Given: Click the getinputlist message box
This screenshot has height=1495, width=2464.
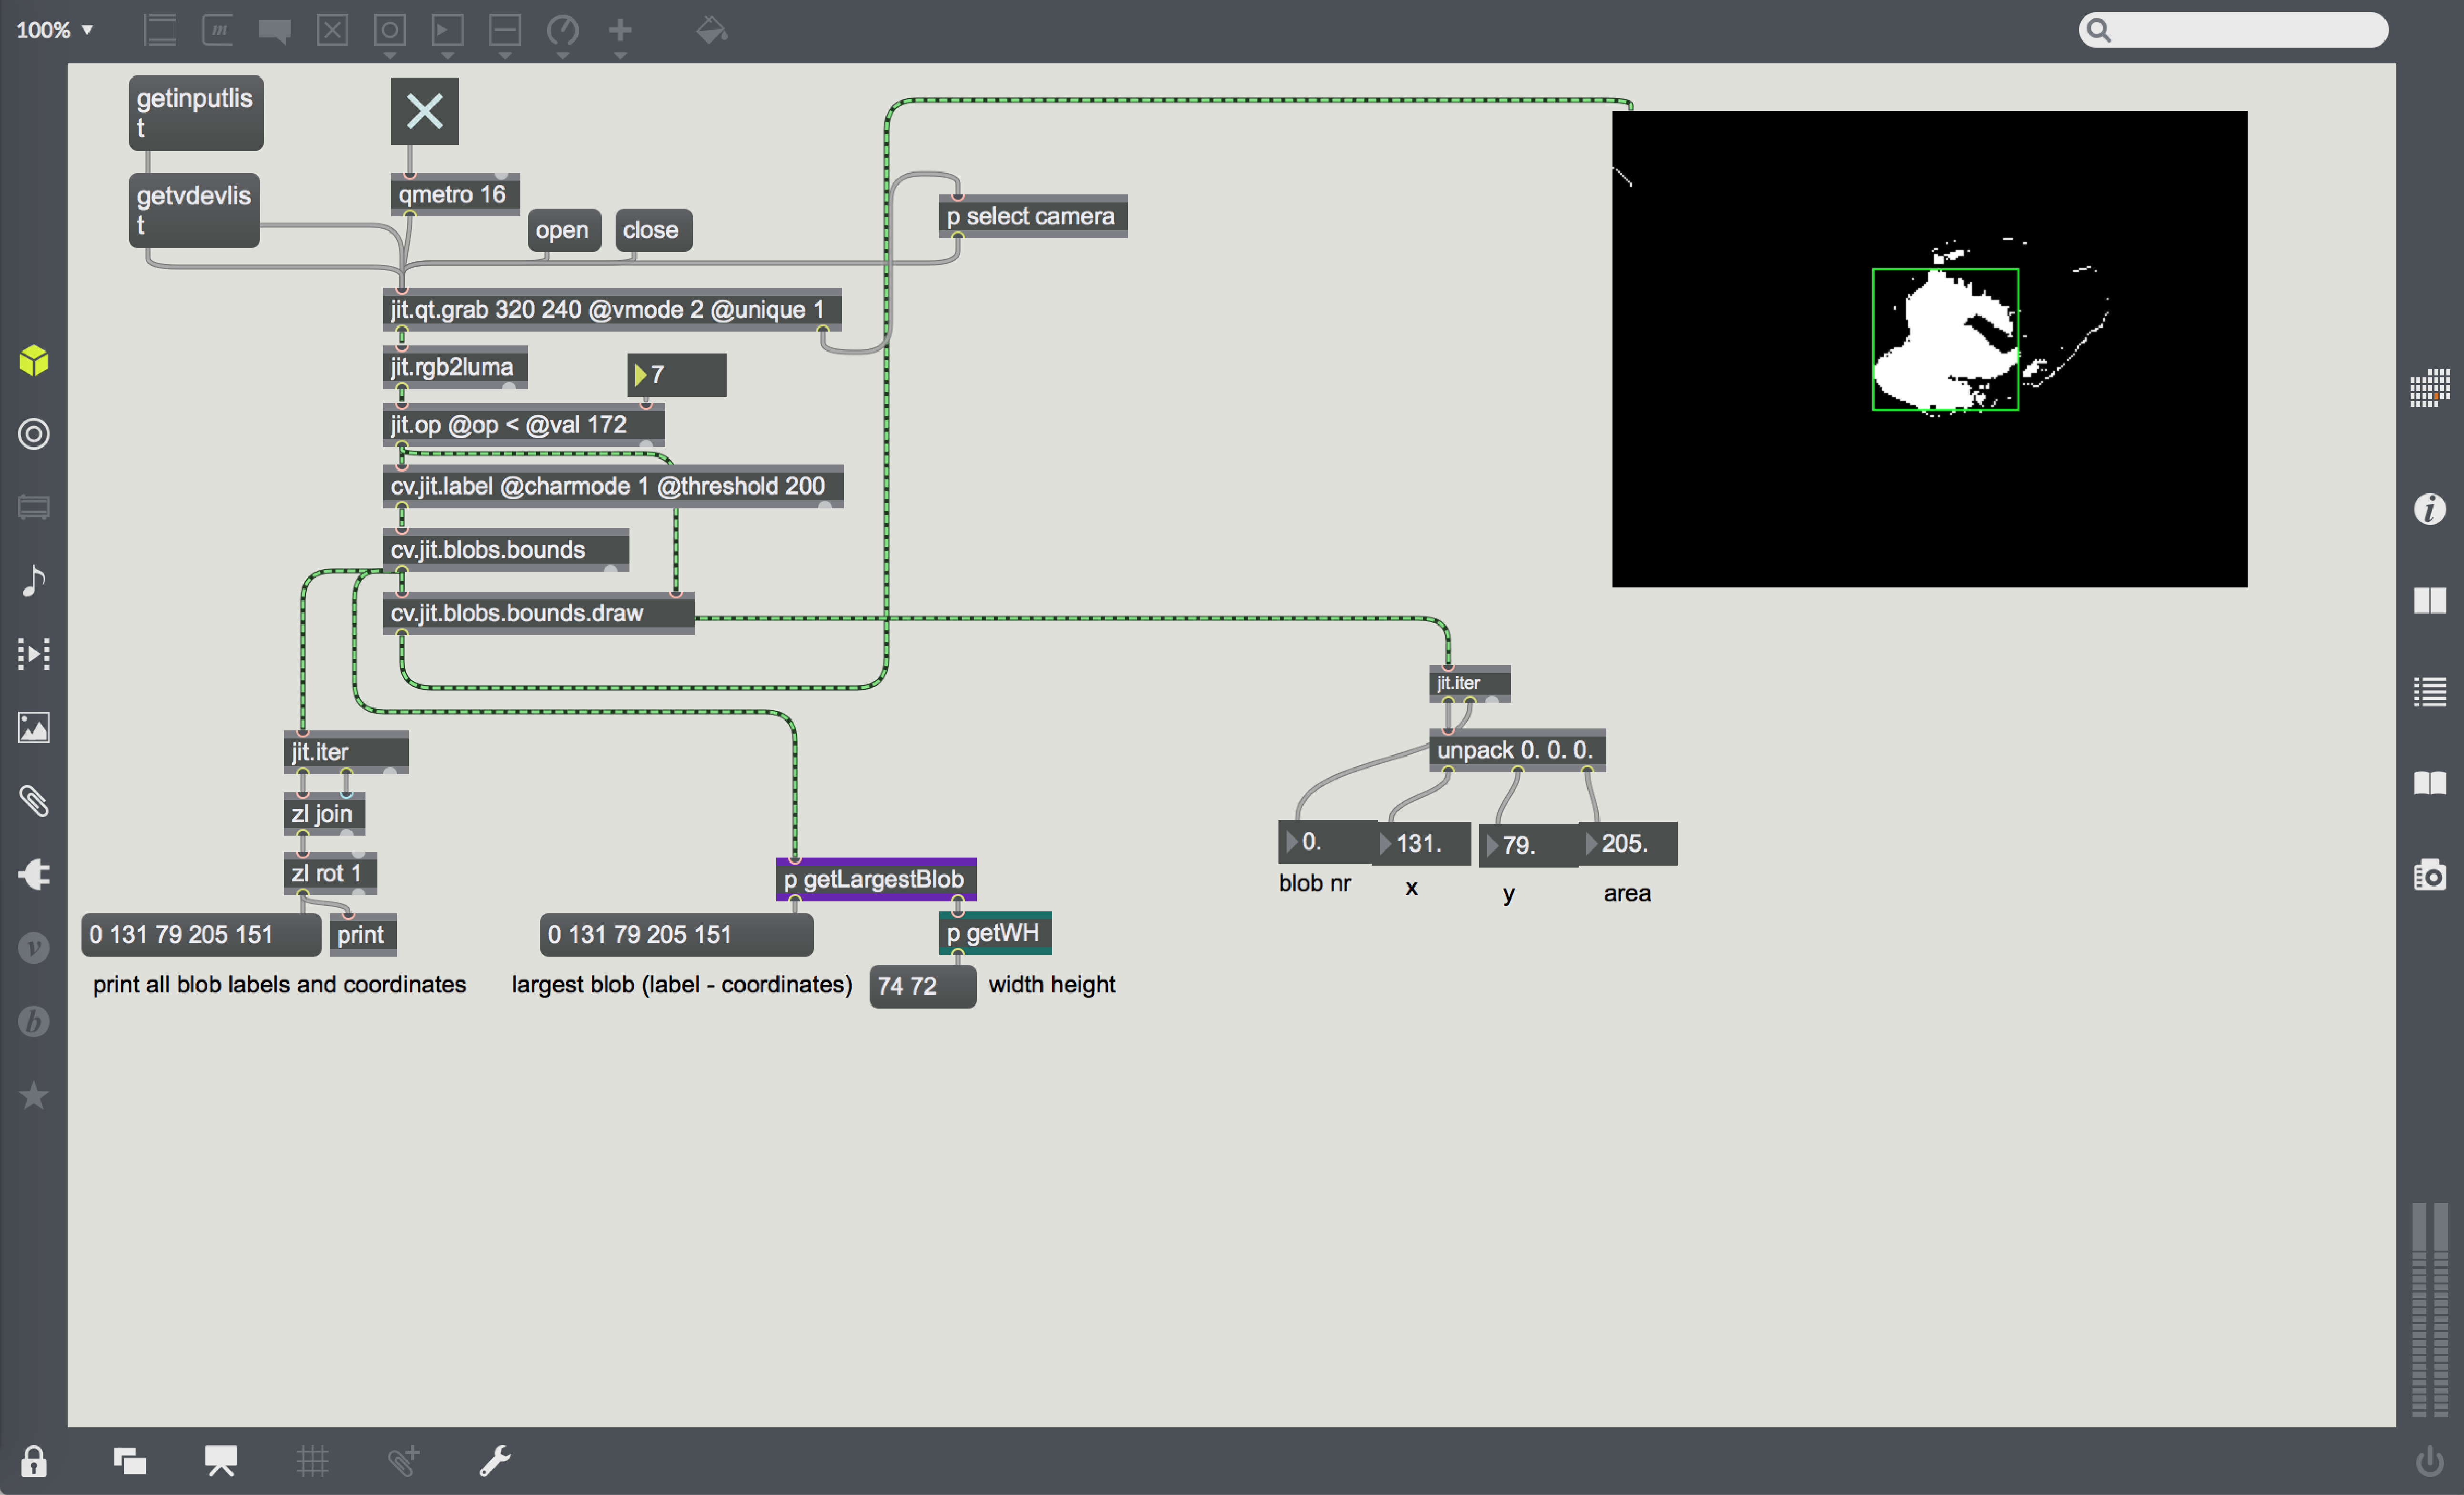Looking at the screenshot, I should [x=196, y=113].
